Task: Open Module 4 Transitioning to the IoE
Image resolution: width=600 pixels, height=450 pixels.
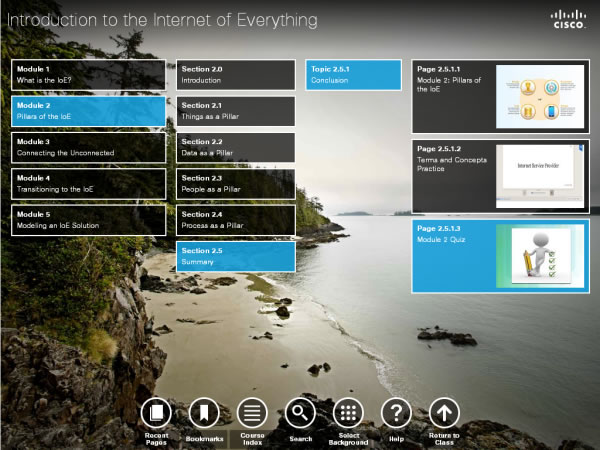Action: click(x=88, y=183)
